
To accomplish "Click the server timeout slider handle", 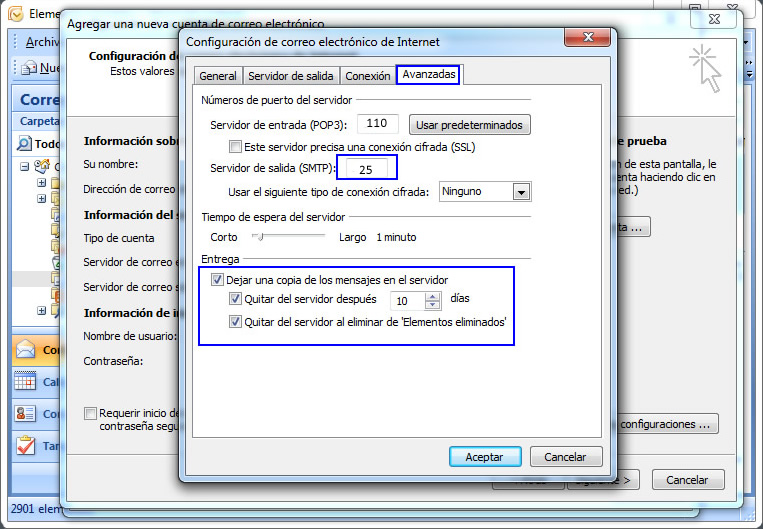I will (x=259, y=237).
